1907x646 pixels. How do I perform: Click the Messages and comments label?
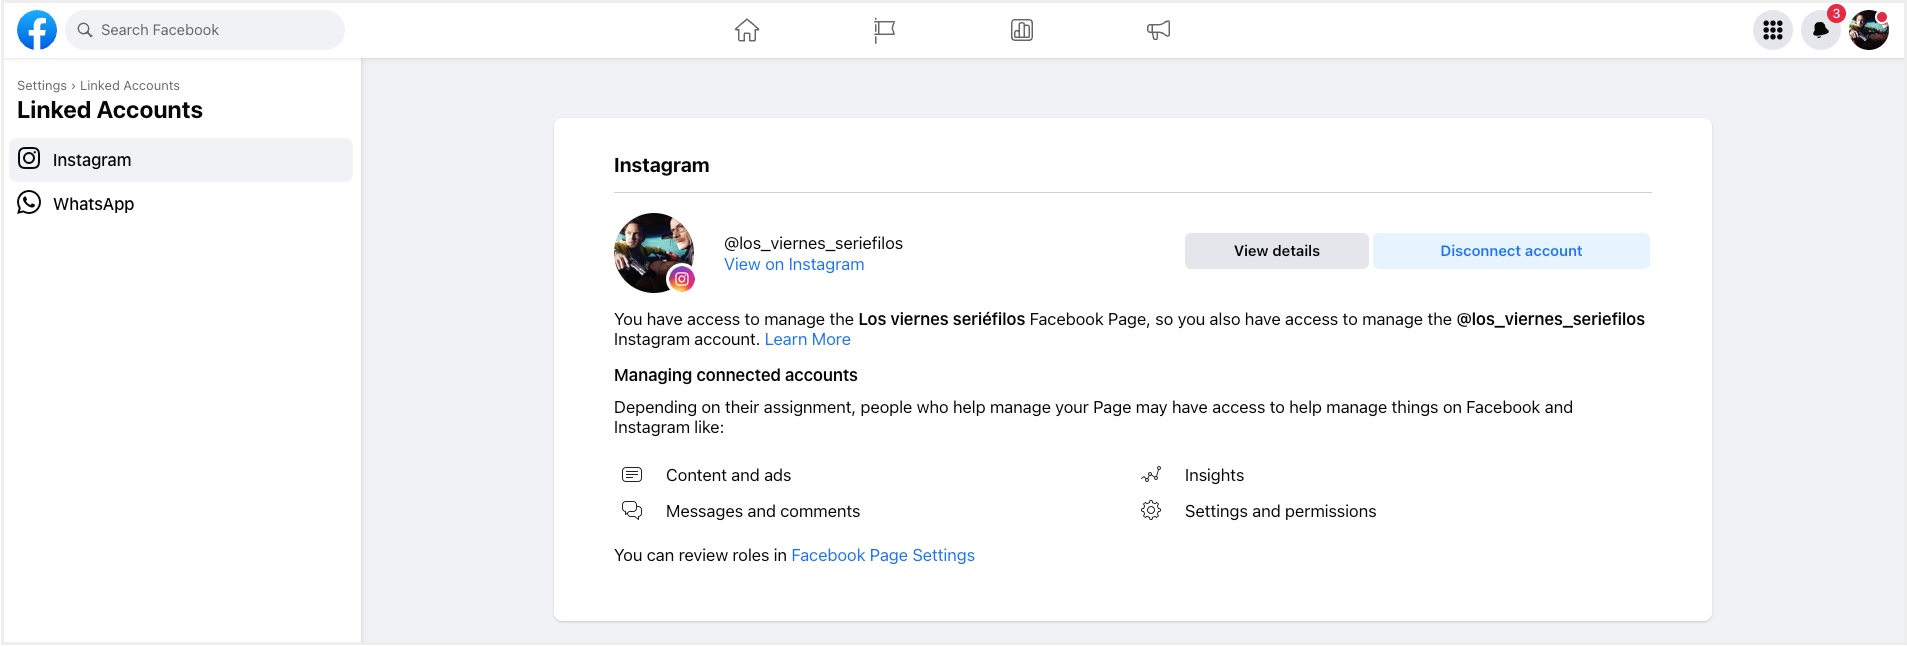[x=763, y=511]
